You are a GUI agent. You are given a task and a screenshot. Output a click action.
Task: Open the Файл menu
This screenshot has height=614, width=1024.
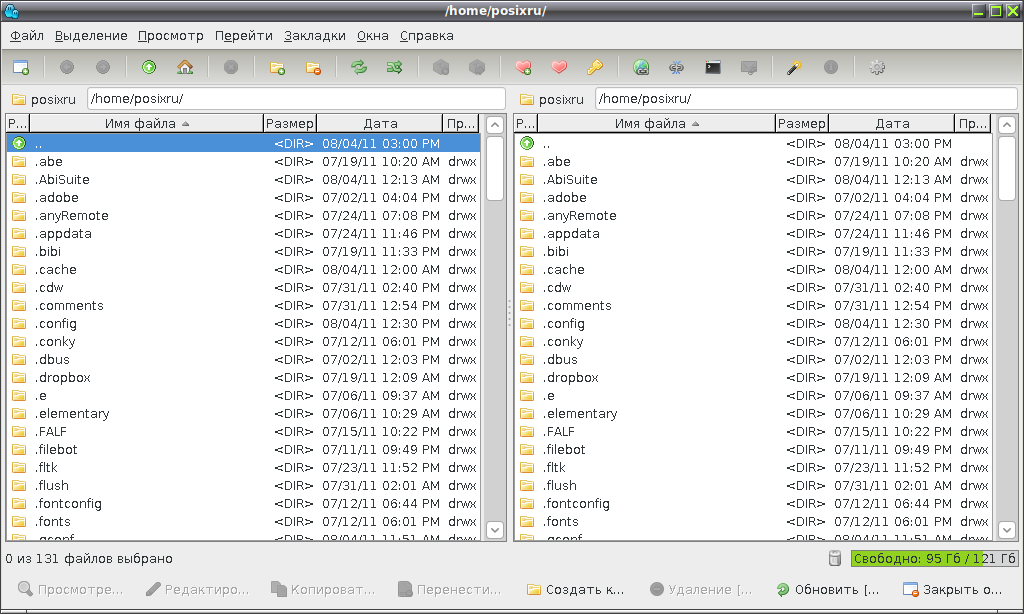pyautogui.click(x=27, y=36)
